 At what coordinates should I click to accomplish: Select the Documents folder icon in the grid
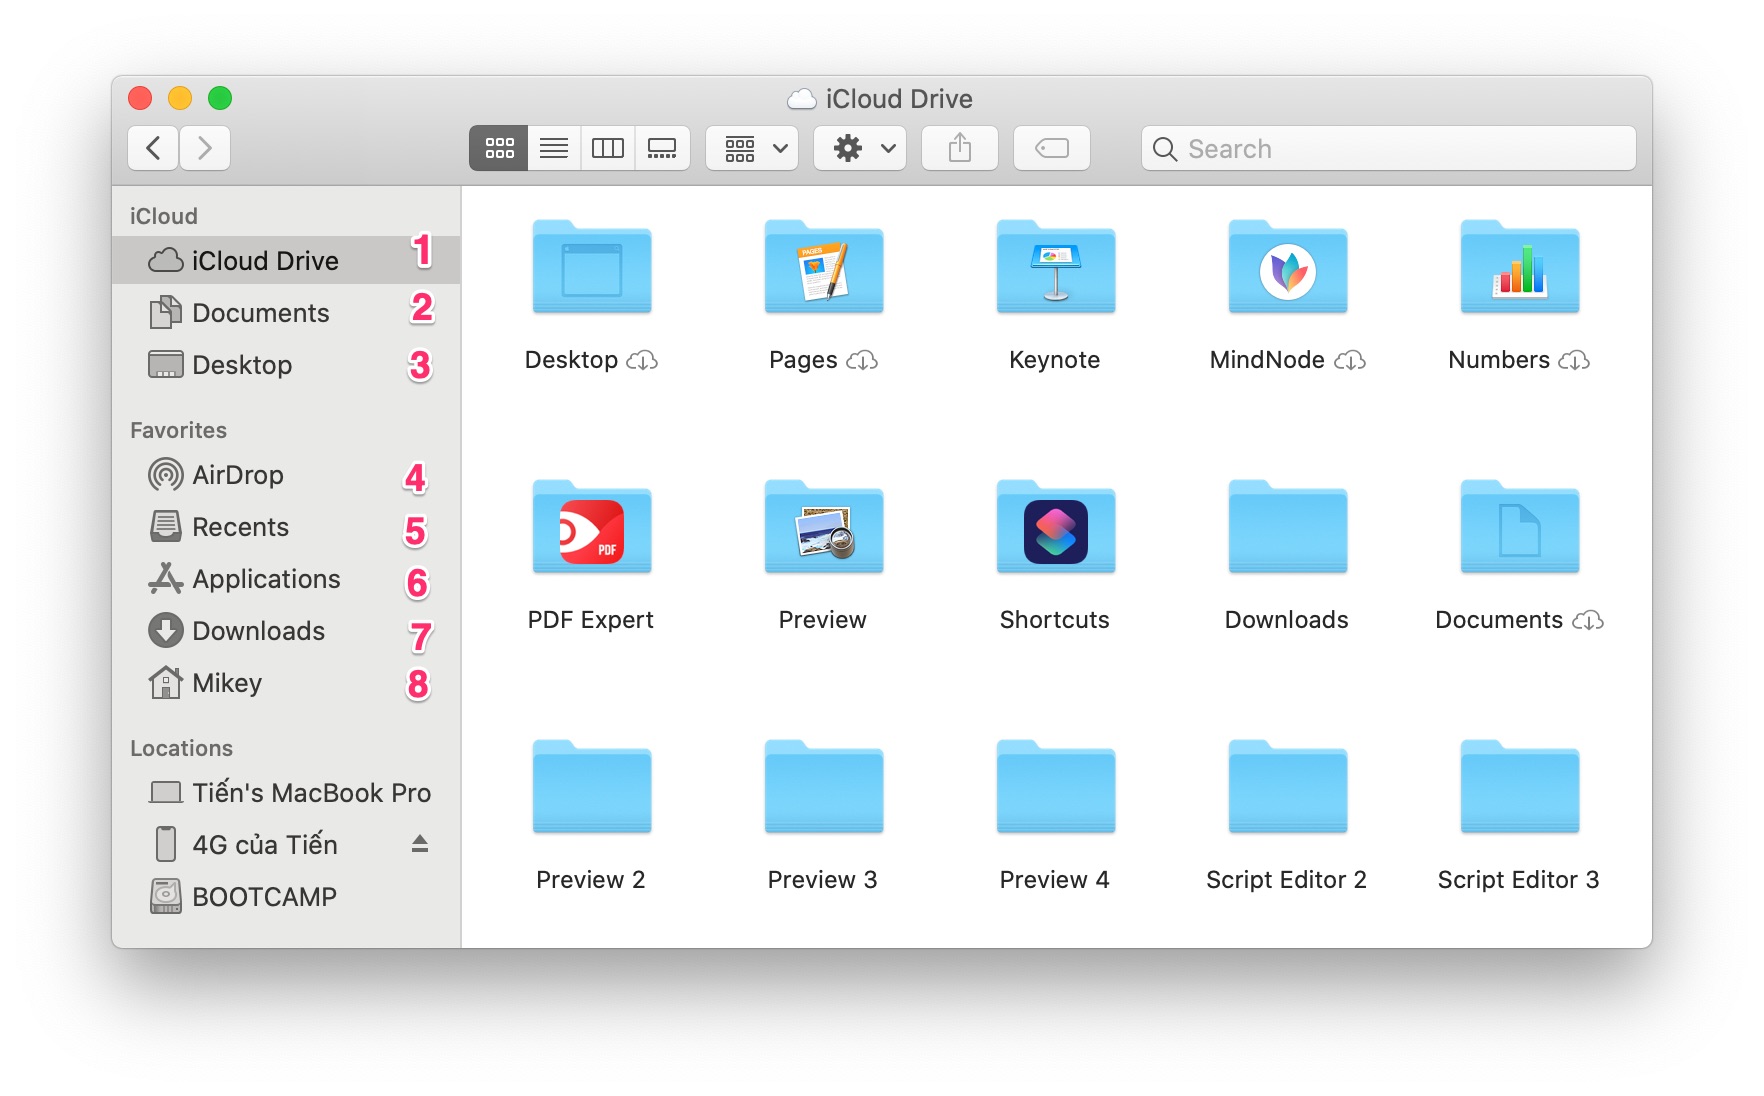1520,527
